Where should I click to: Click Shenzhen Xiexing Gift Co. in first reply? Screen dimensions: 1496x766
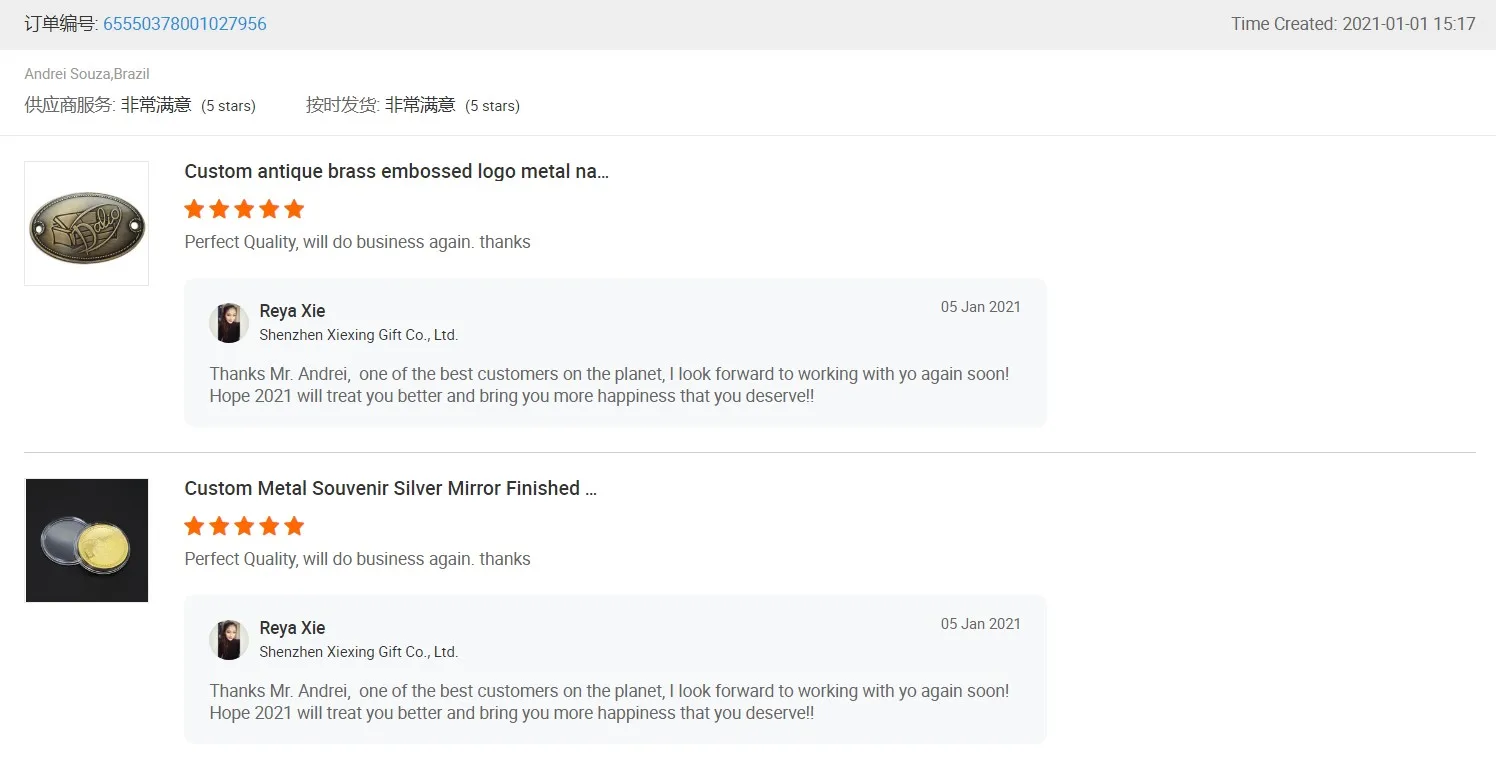coord(358,335)
